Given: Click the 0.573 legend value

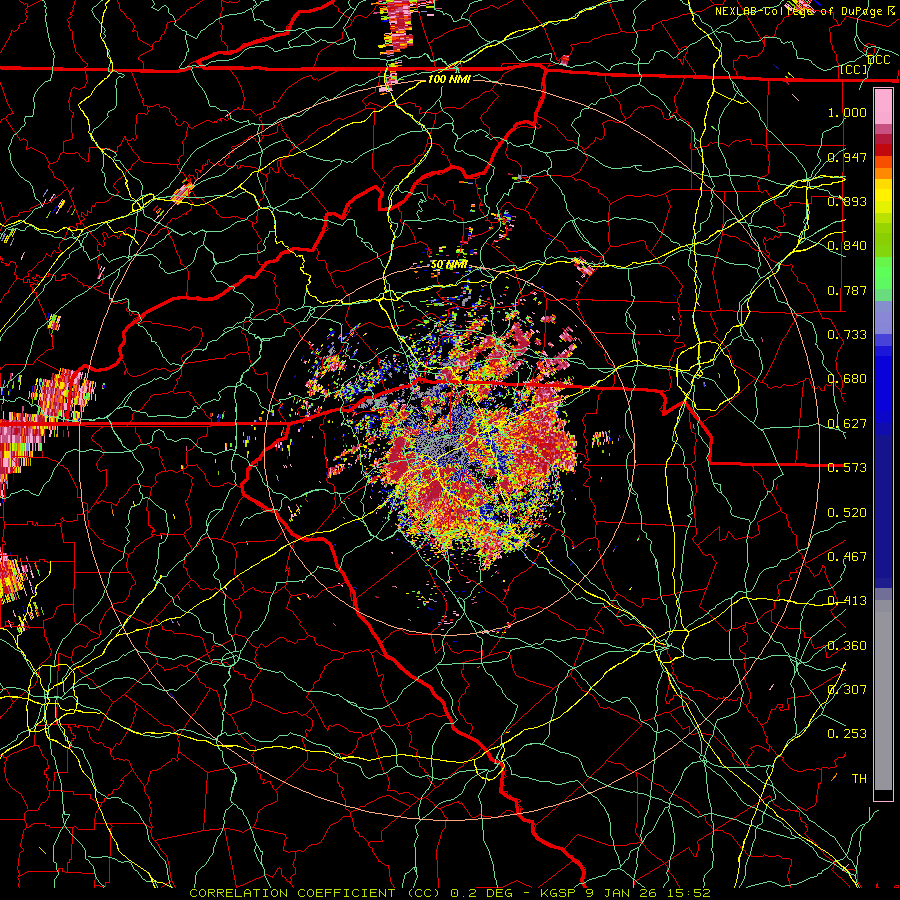Looking at the screenshot, I should (847, 467).
